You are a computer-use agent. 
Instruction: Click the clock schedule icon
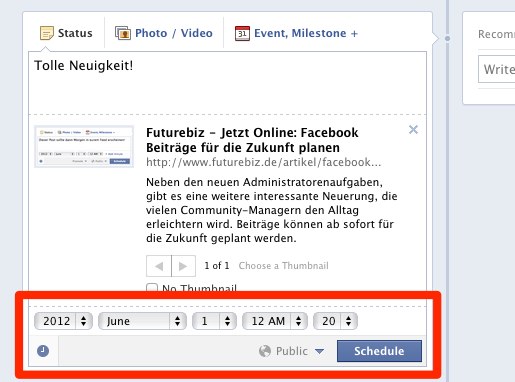click(x=43, y=351)
